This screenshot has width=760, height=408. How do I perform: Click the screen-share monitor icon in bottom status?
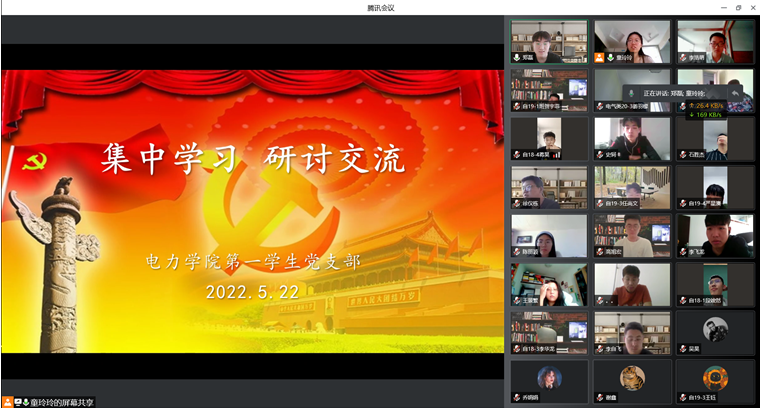(x=18, y=402)
